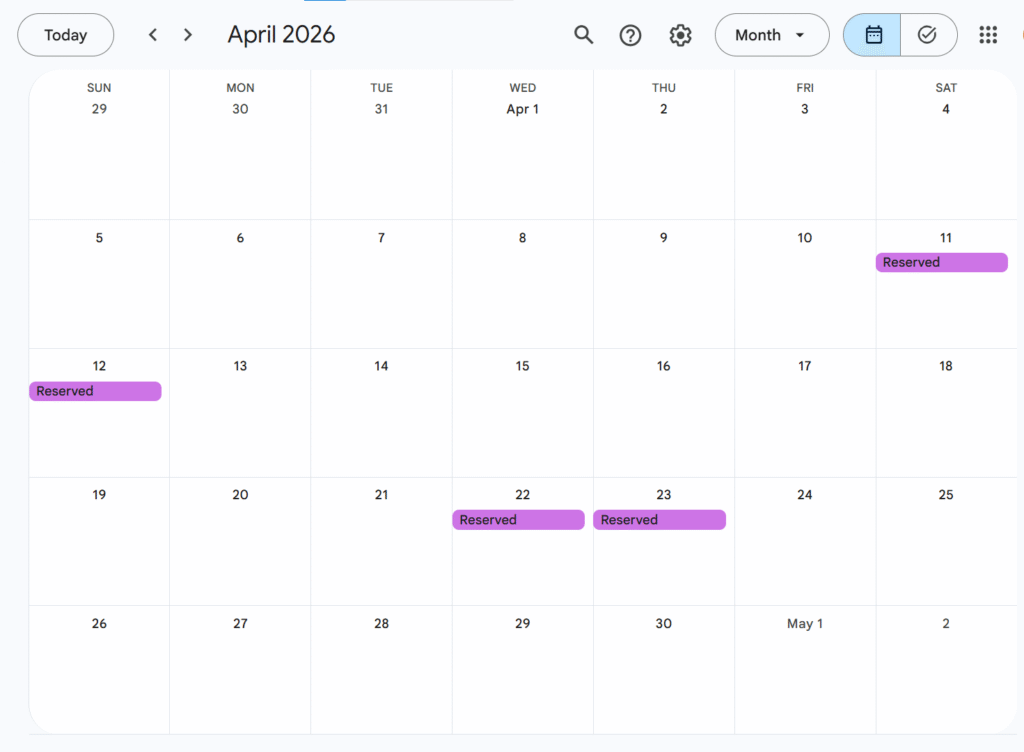Select the Reserved event on April 23
1024x752 pixels.
659,520
